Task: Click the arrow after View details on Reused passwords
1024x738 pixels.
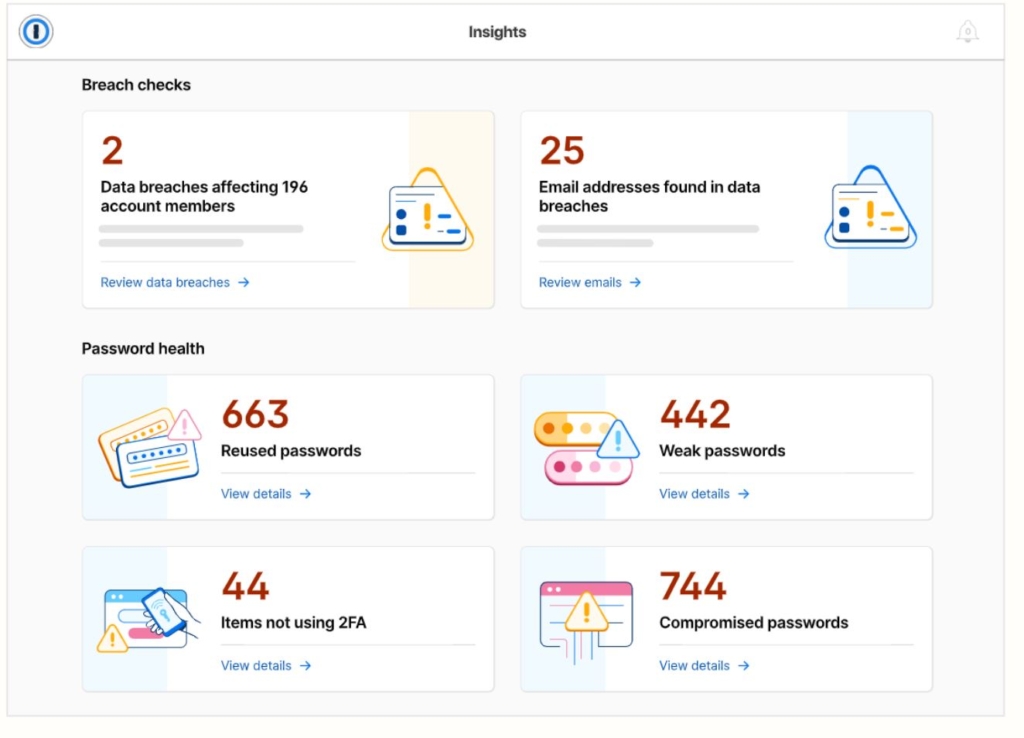Action: (x=307, y=494)
